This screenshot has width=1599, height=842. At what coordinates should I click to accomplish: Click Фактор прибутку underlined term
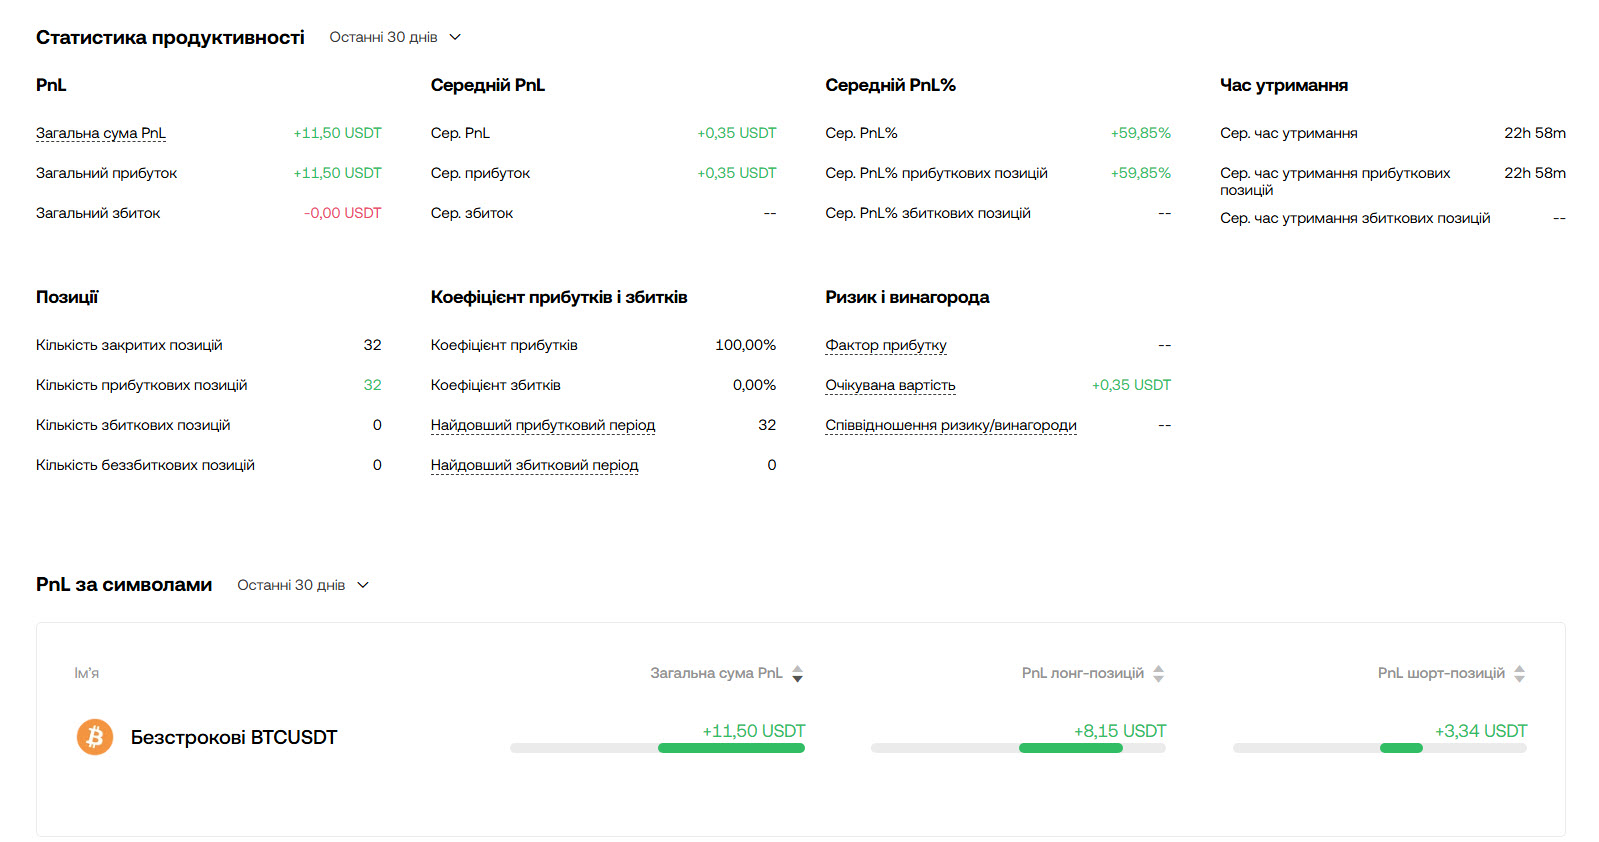[x=885, y=345]
